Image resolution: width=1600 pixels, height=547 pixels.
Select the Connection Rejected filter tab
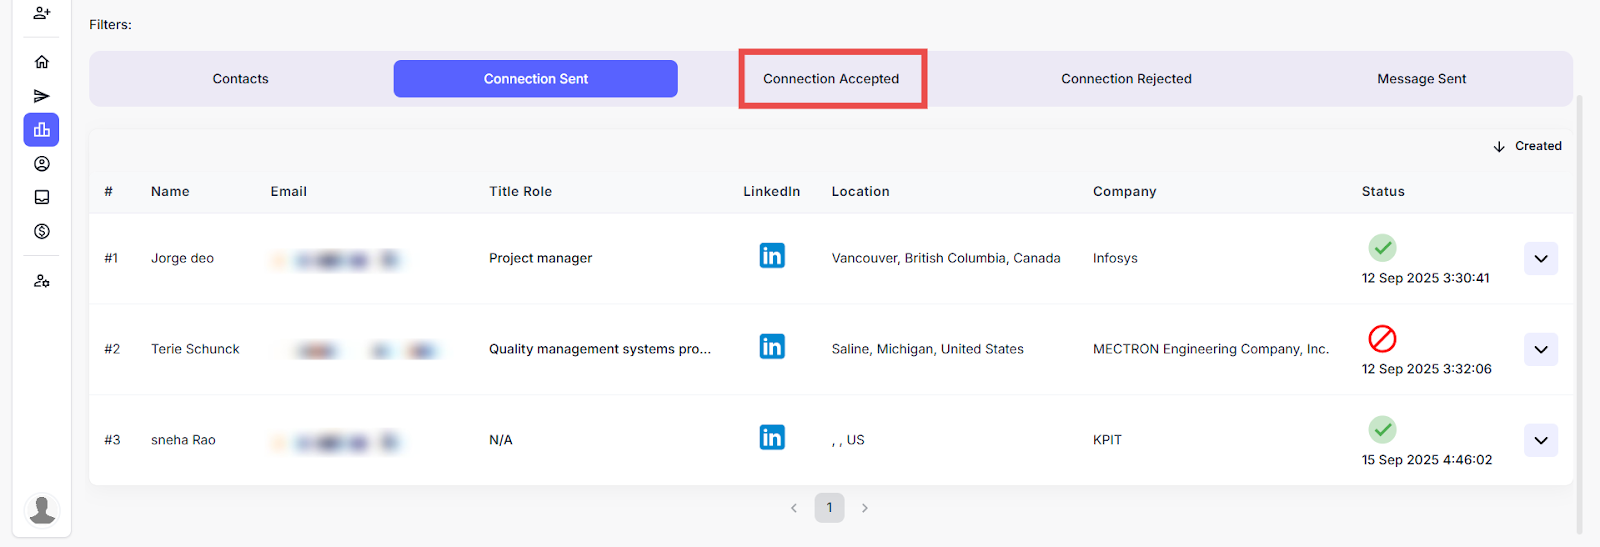tap(1126, 79)
